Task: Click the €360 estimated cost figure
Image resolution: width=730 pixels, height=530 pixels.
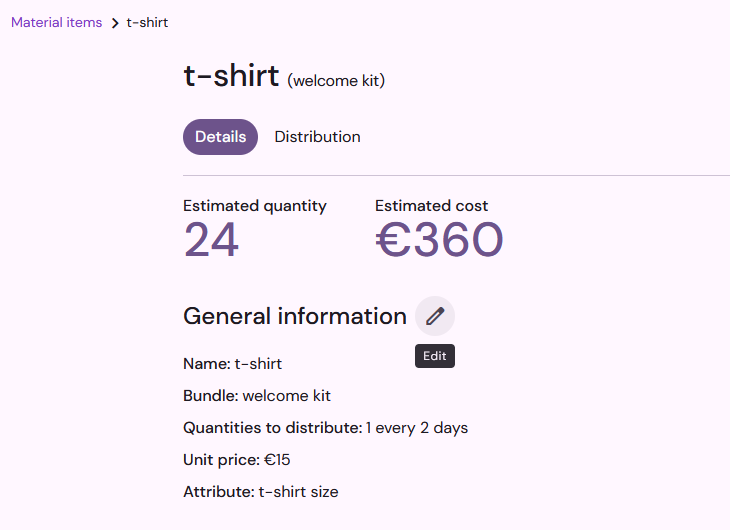Action: pyautogui.click(x=439, y=240)
